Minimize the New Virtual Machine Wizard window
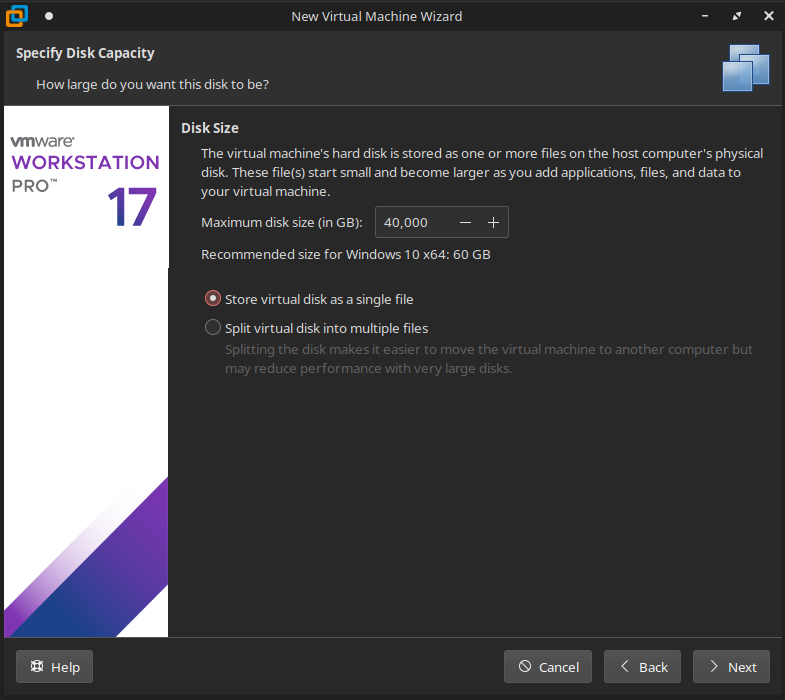Screen dimensions: 785x700 pyautogui.click(x=706, y=16)
